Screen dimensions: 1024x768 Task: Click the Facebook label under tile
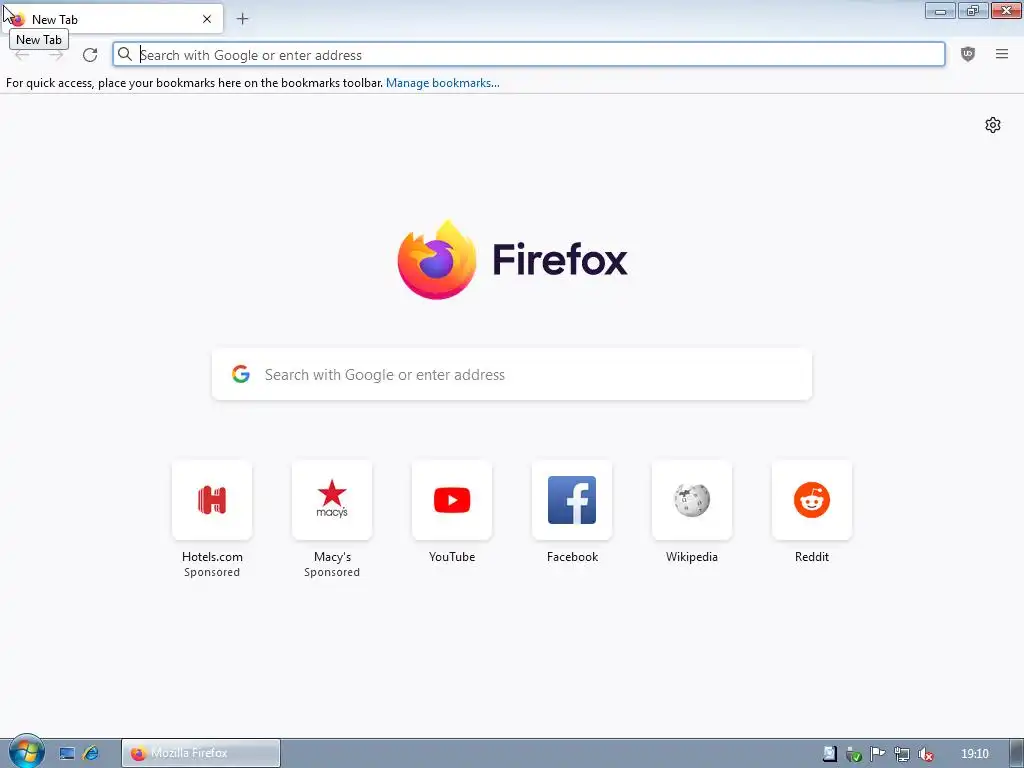[572, 557]
